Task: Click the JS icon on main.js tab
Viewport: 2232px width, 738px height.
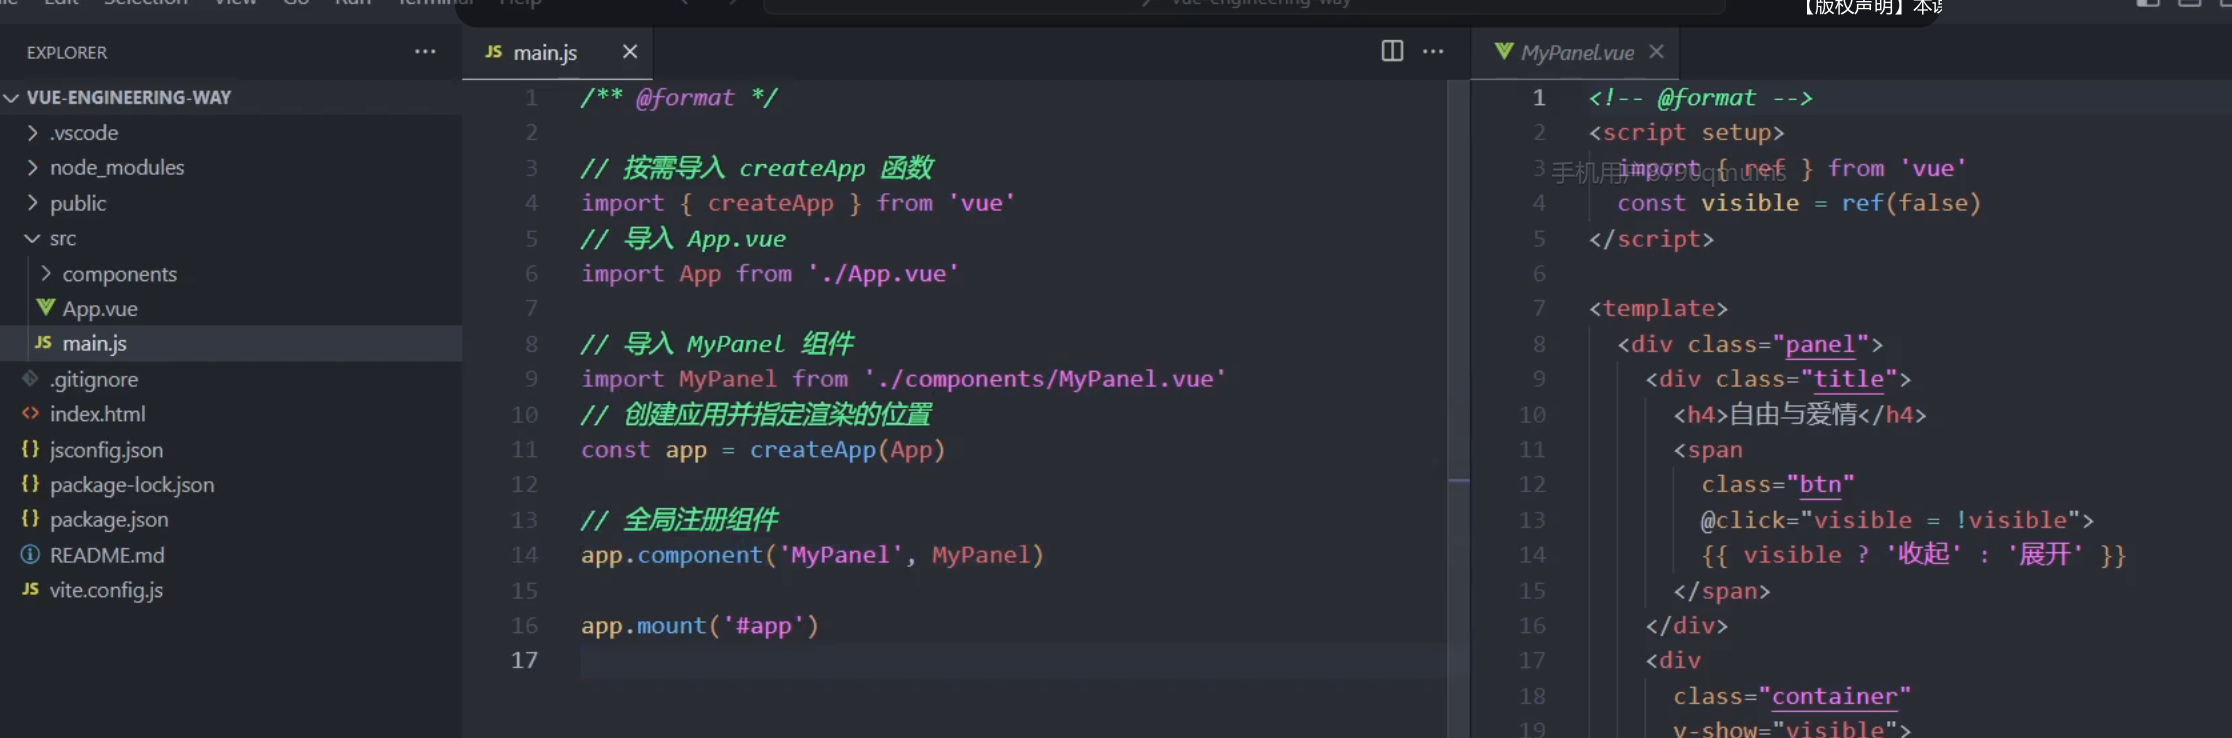Action: 493,51
